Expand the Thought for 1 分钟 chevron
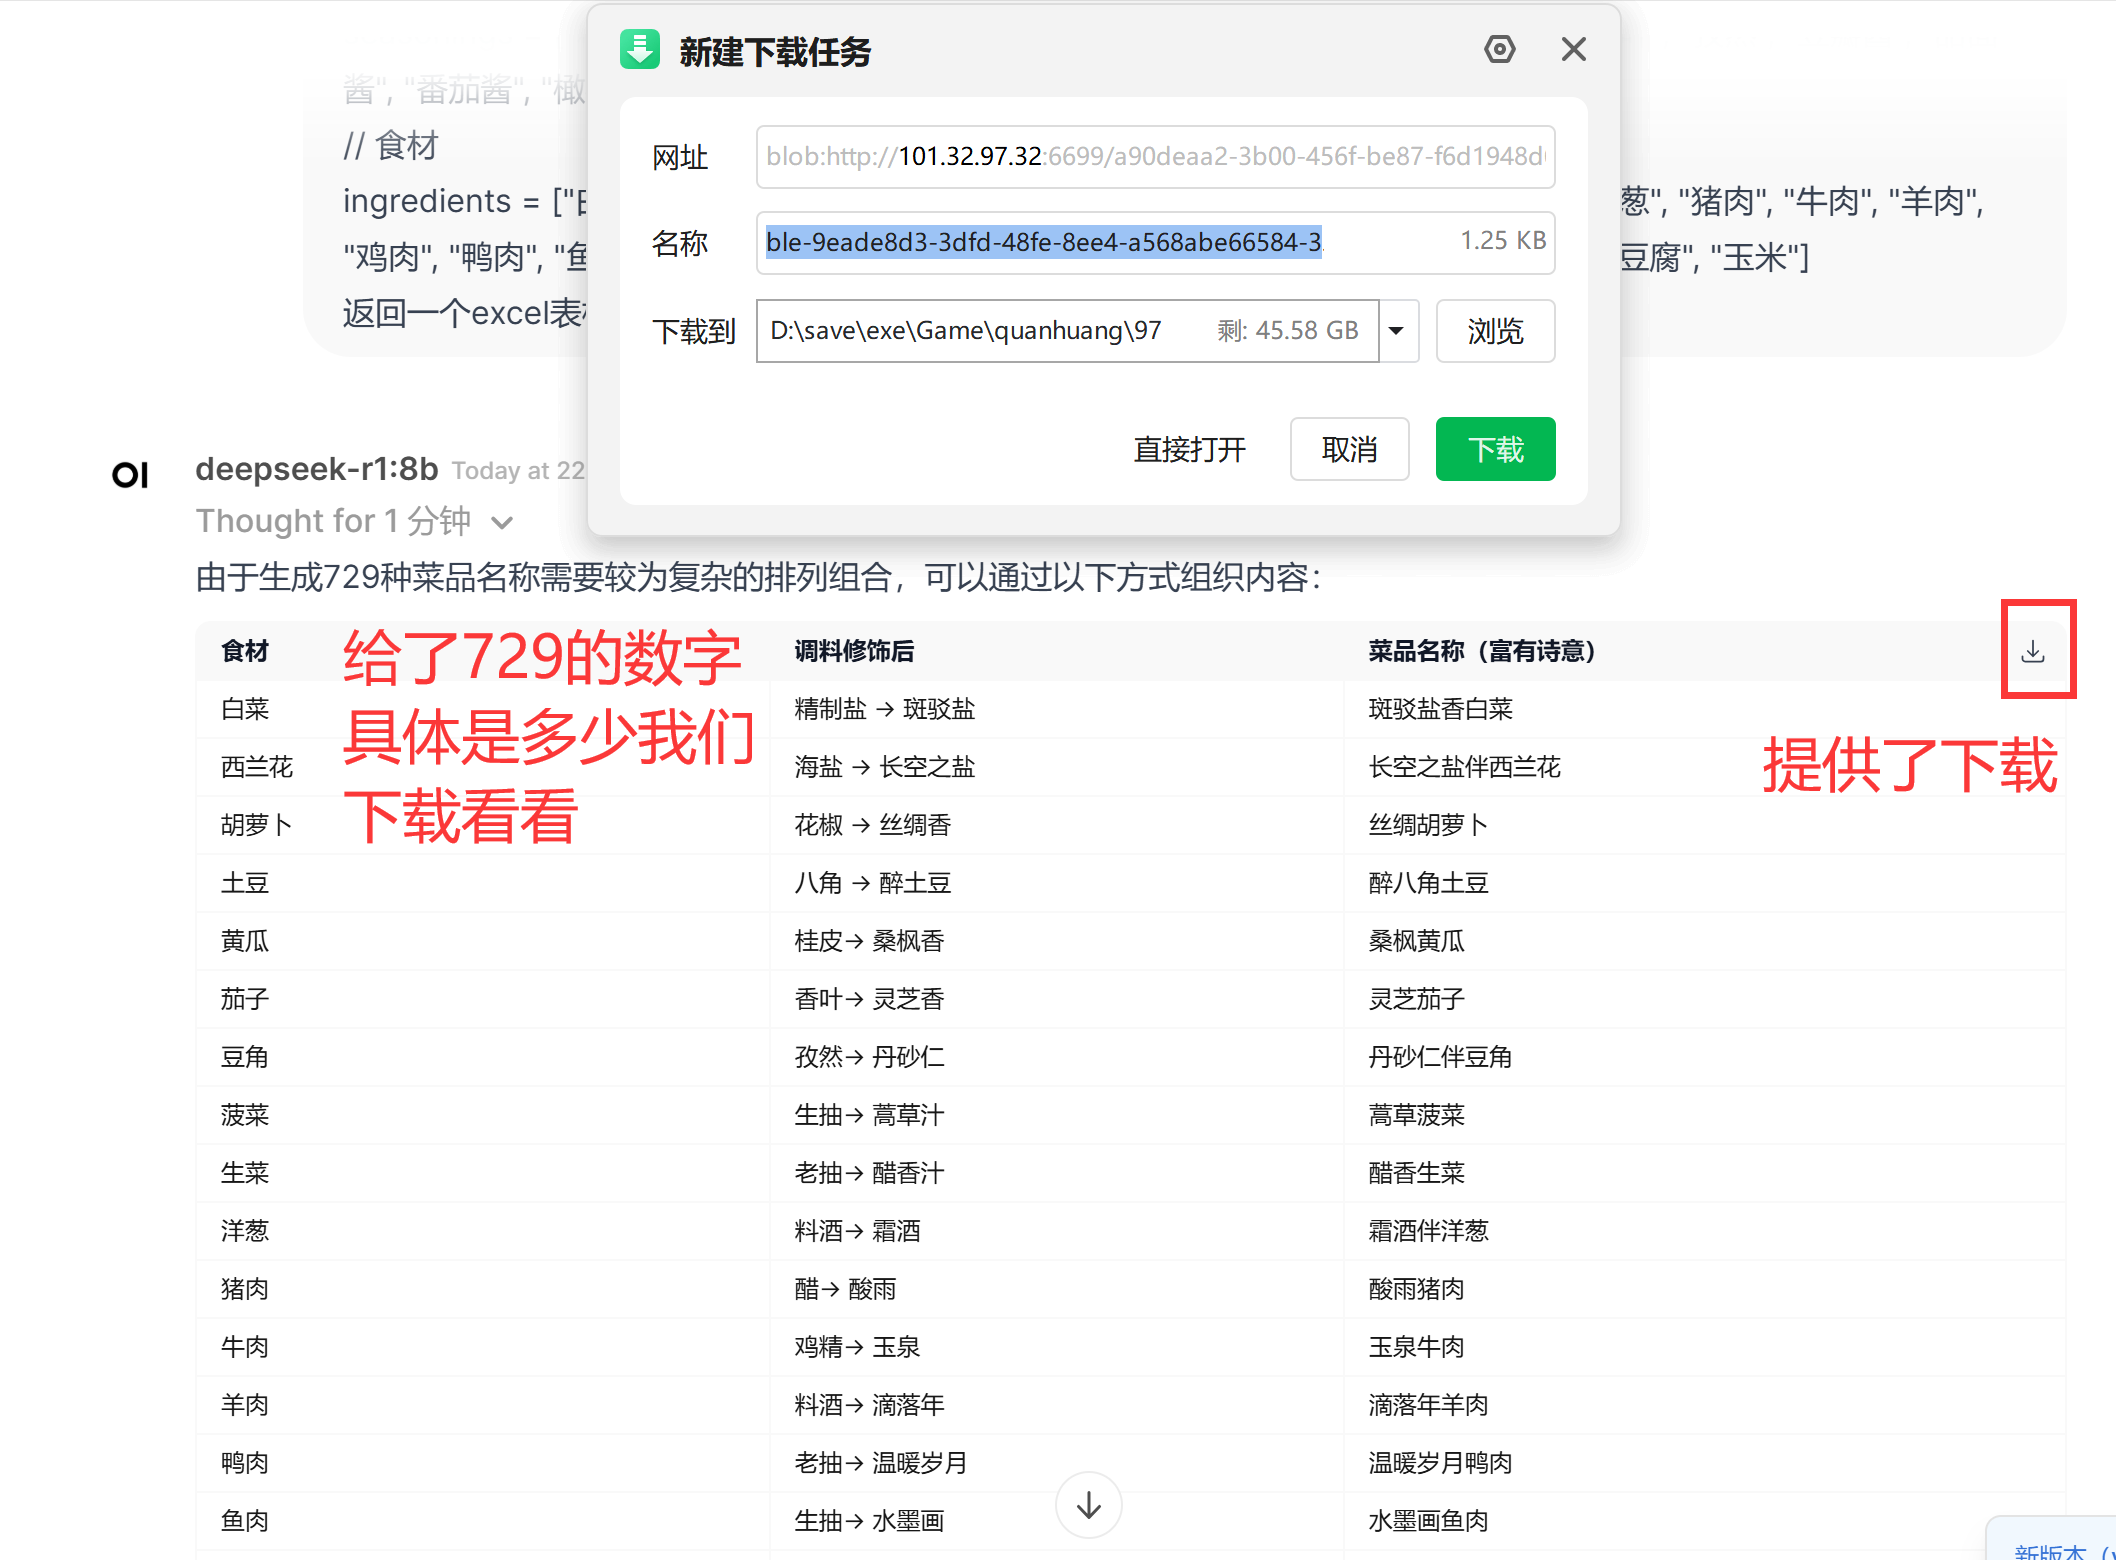 pyautogui.click(x=503, y=522)
